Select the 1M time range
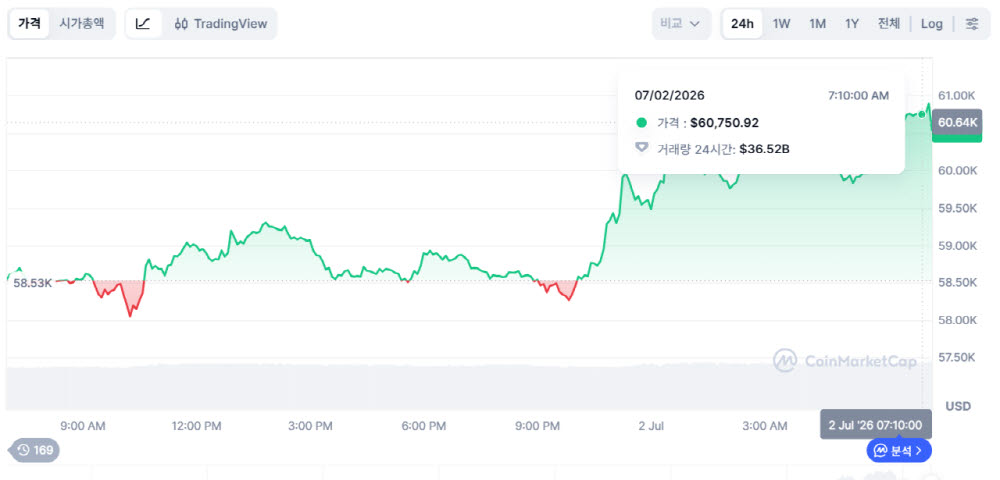The height and width of the screenshot is (480, 1000). coord(817,24)
